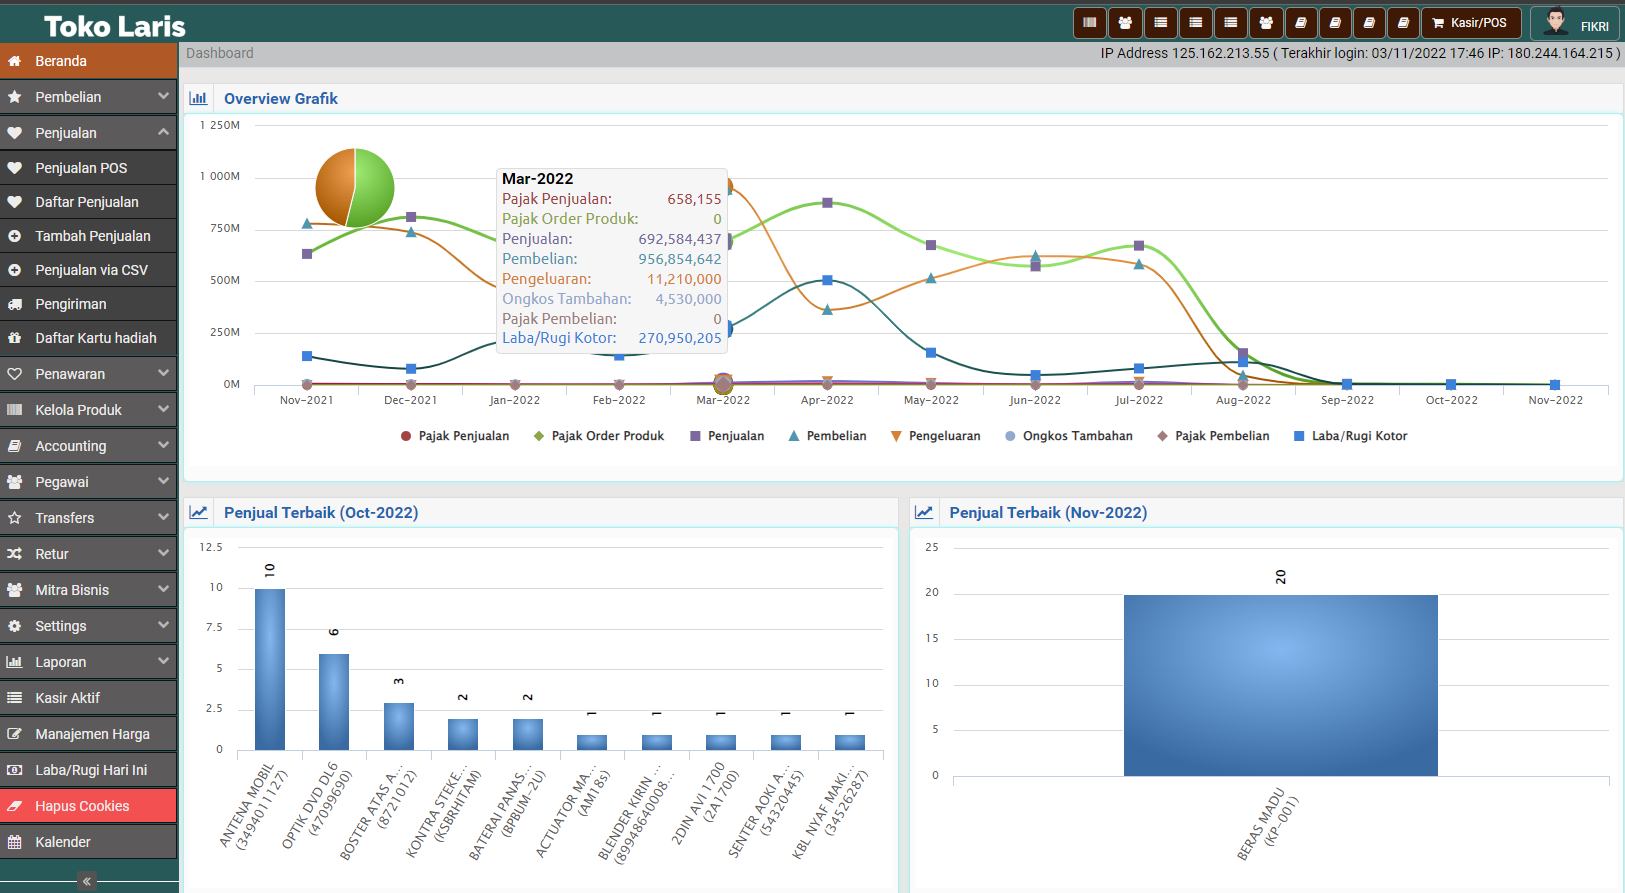Viewport: 1625px width, 893px height.
Task: Click the Pengeluaran orange legend swatch
Action: (x=896, y=436)
